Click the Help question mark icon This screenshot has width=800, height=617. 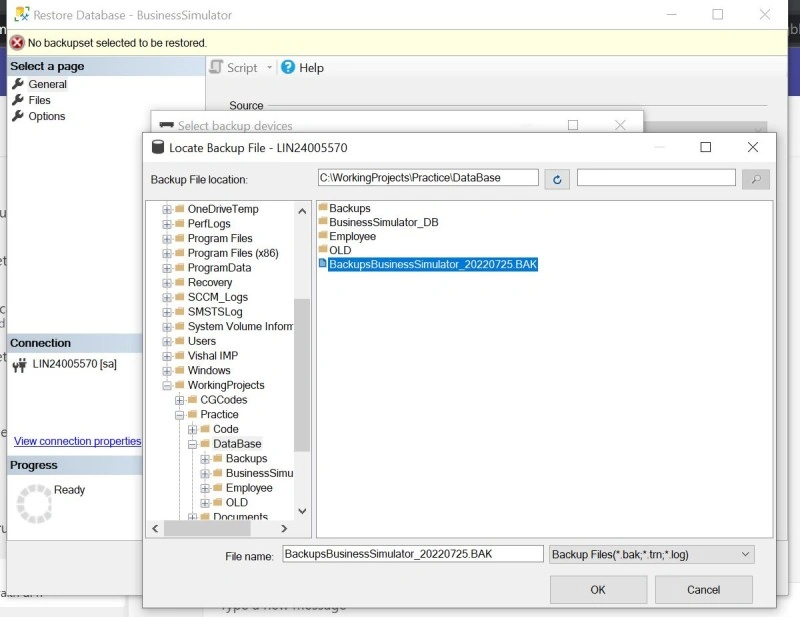point(288,67)
